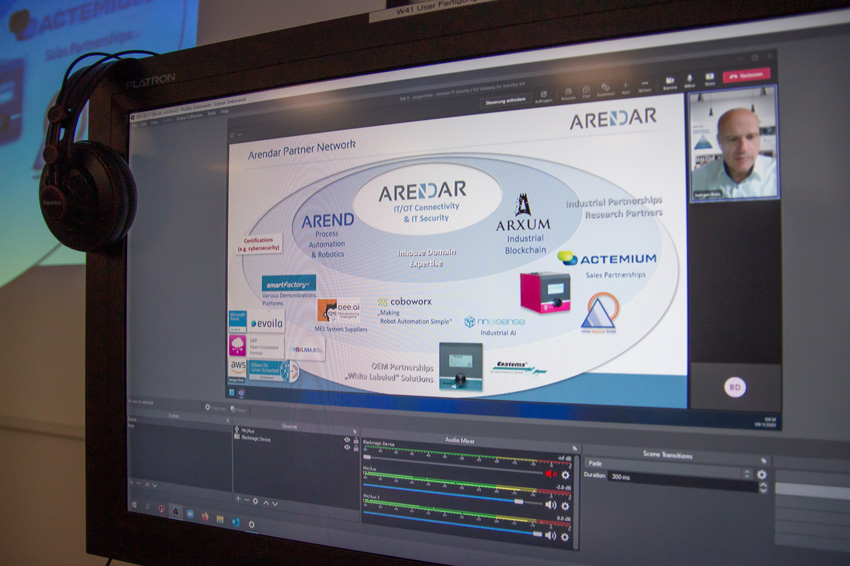Screen dimensions: 850x566
Task: Open the OBS Tools menu
Action: coord(211,113)
